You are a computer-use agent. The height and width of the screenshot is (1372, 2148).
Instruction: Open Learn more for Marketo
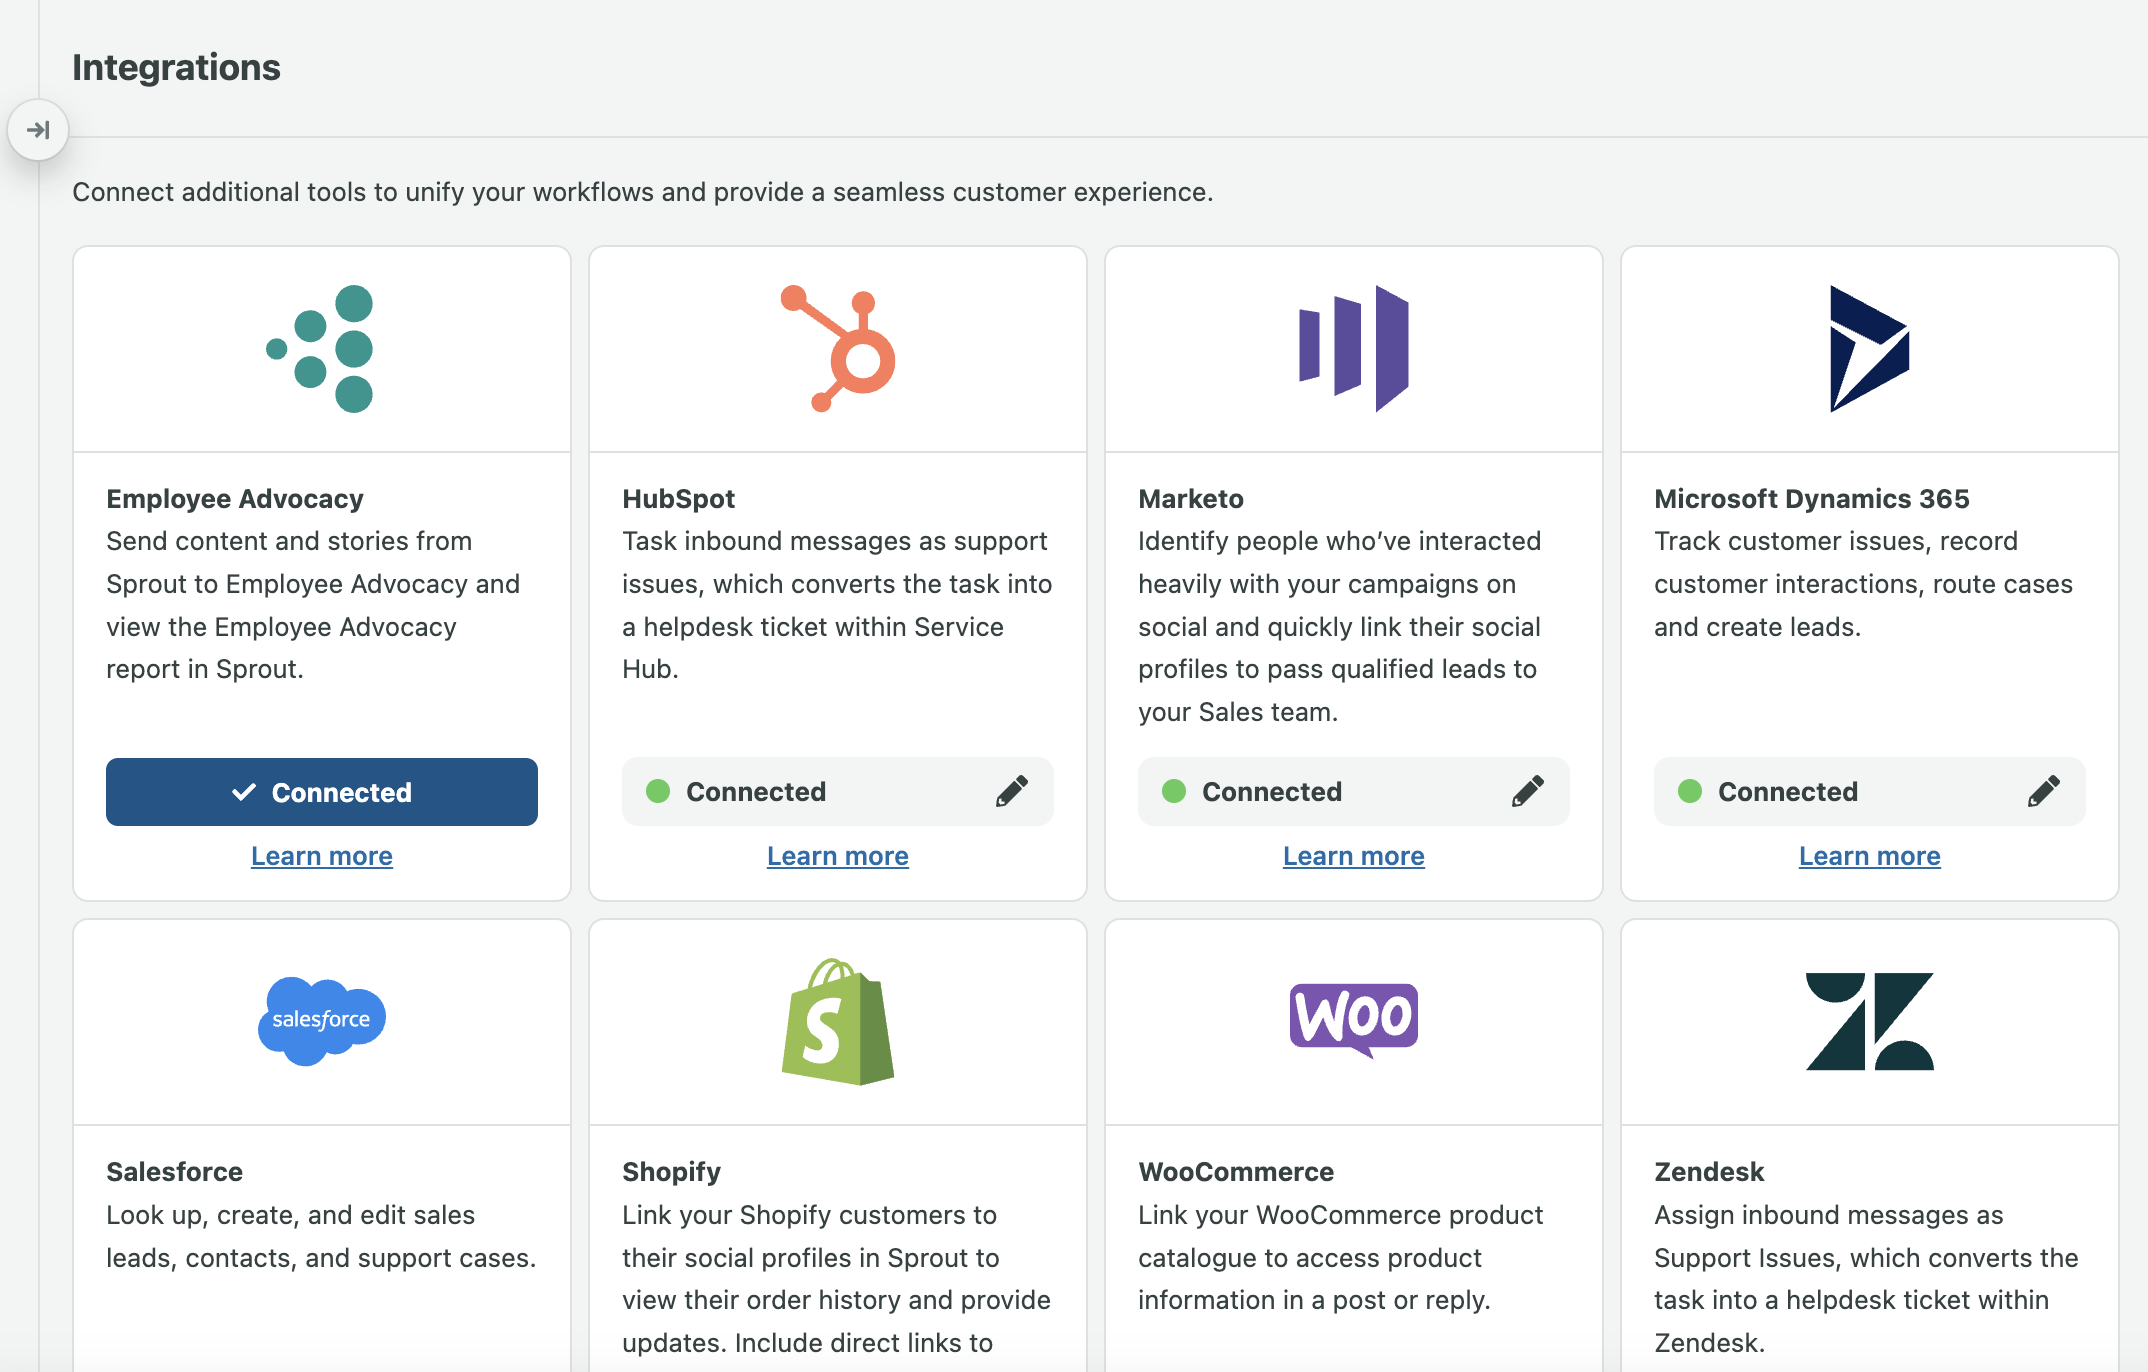tap(1354, 856)
